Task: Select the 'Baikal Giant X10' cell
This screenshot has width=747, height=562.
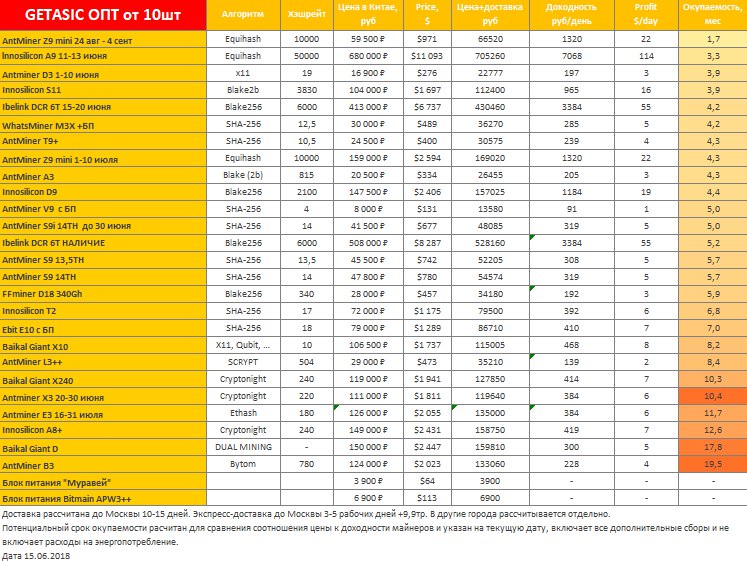Action: (x=103, y=345)
